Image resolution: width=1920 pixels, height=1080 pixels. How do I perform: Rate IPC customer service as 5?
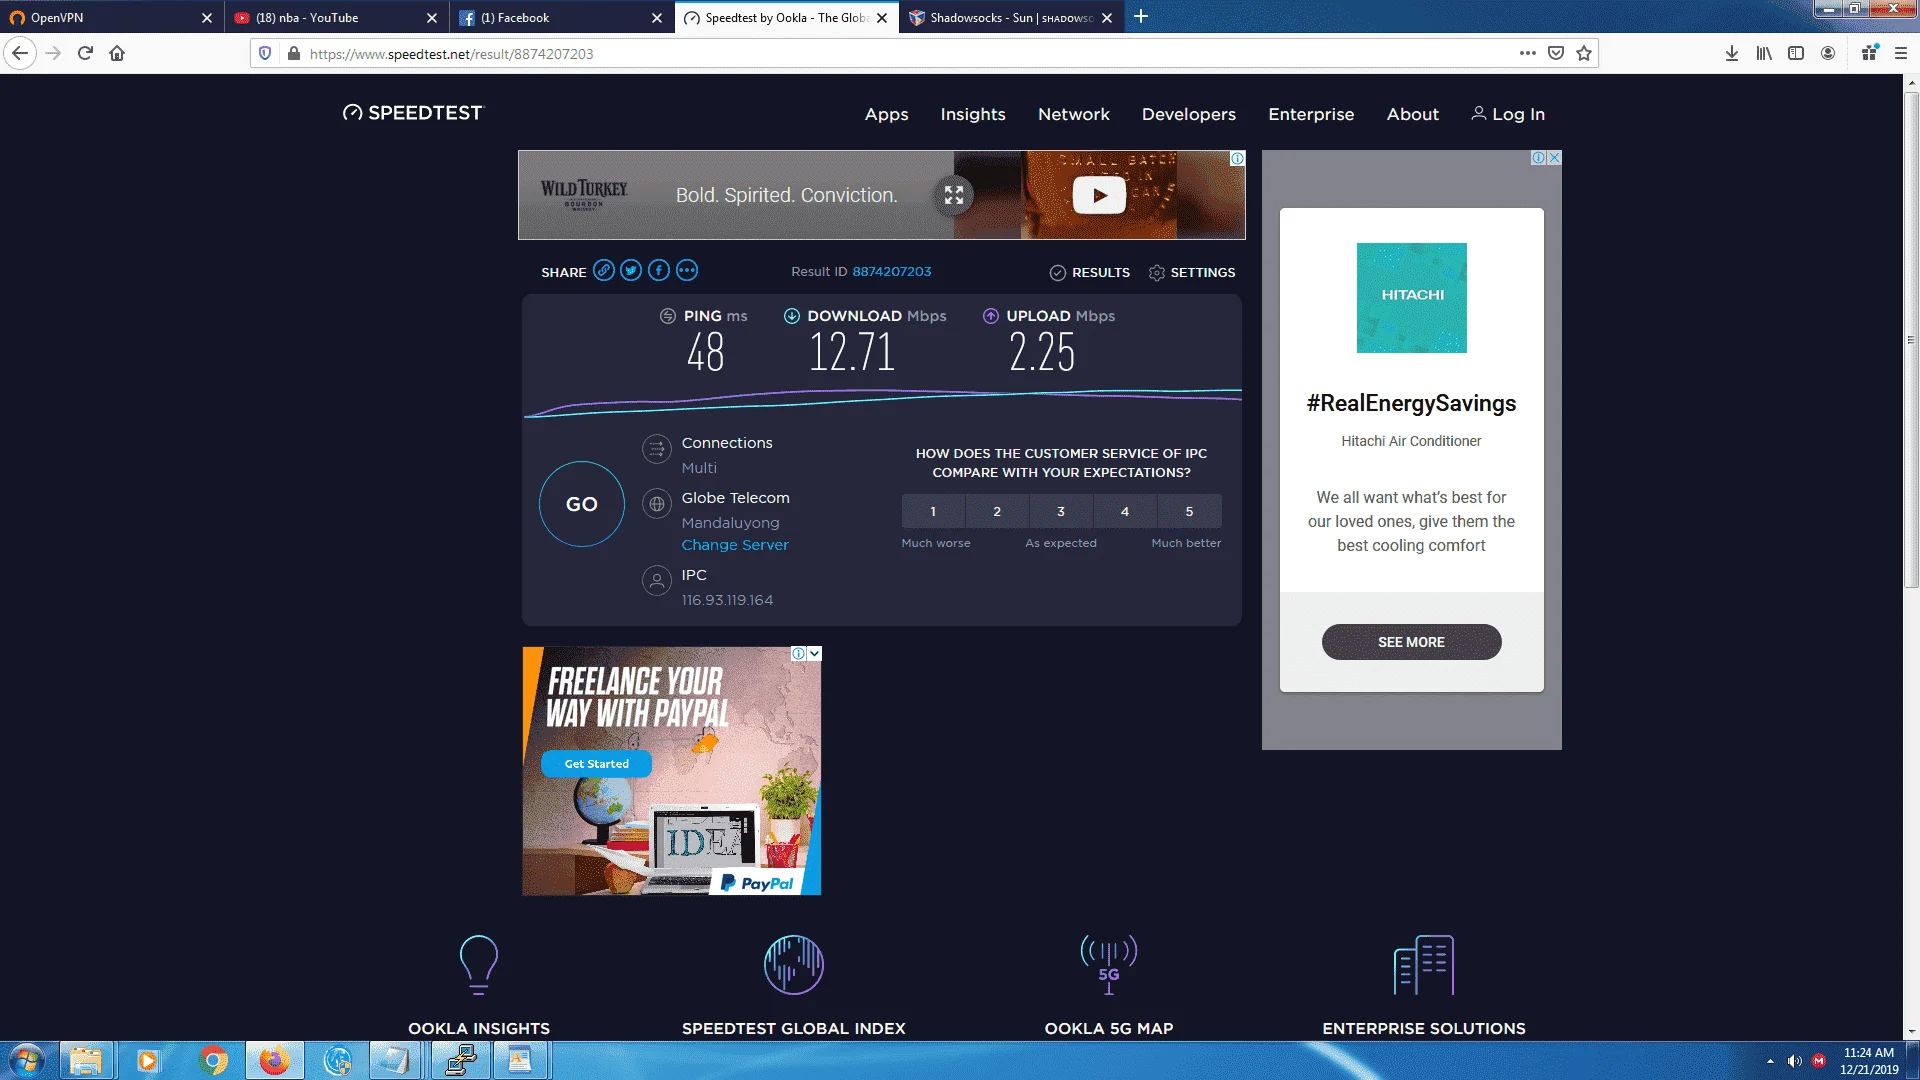point(1189,511)
